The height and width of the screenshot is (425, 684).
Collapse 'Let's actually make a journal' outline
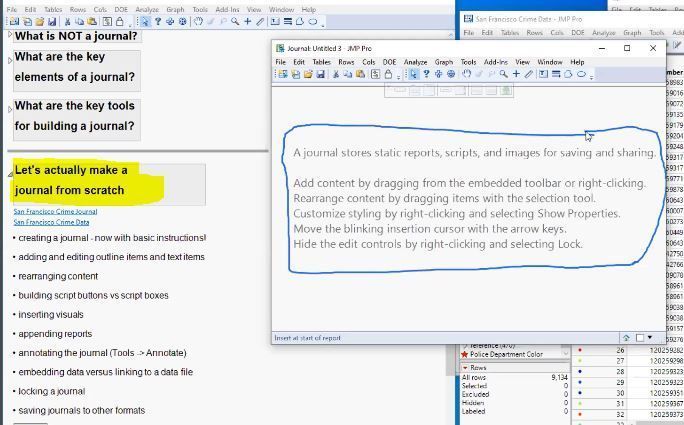coord(10,175)
